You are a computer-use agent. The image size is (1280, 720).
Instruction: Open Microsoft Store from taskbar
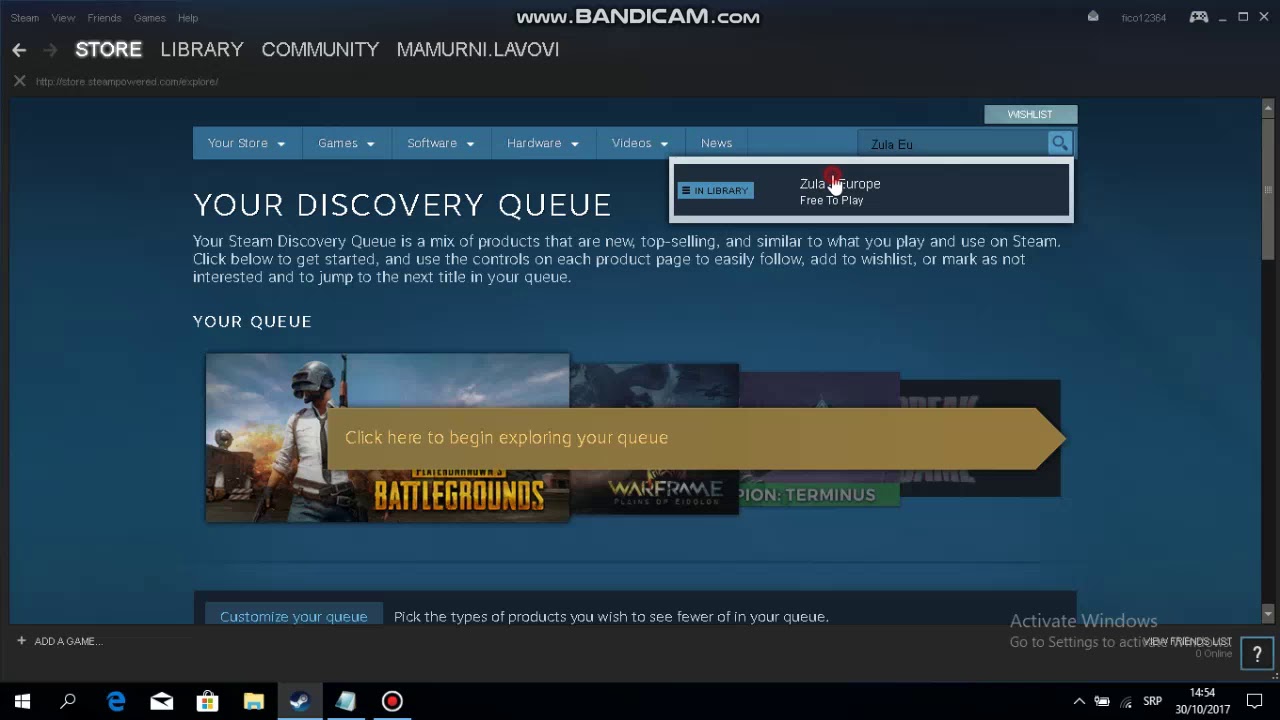207,701
